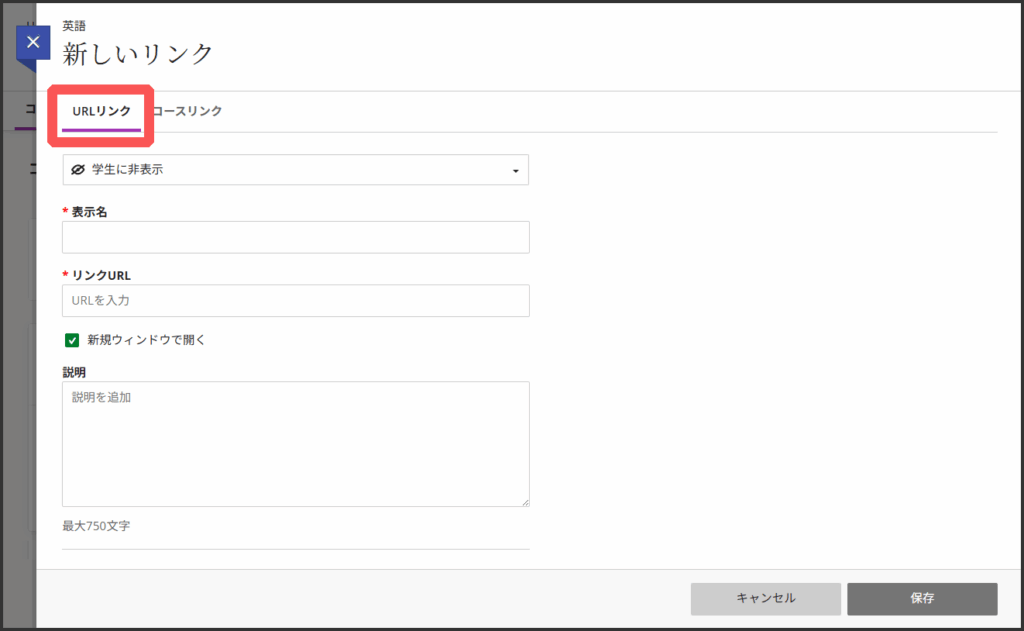The image size is (1024, 631).
Task: Close the 新しいリンク panel with the X icon
Action: click(33, 43)
